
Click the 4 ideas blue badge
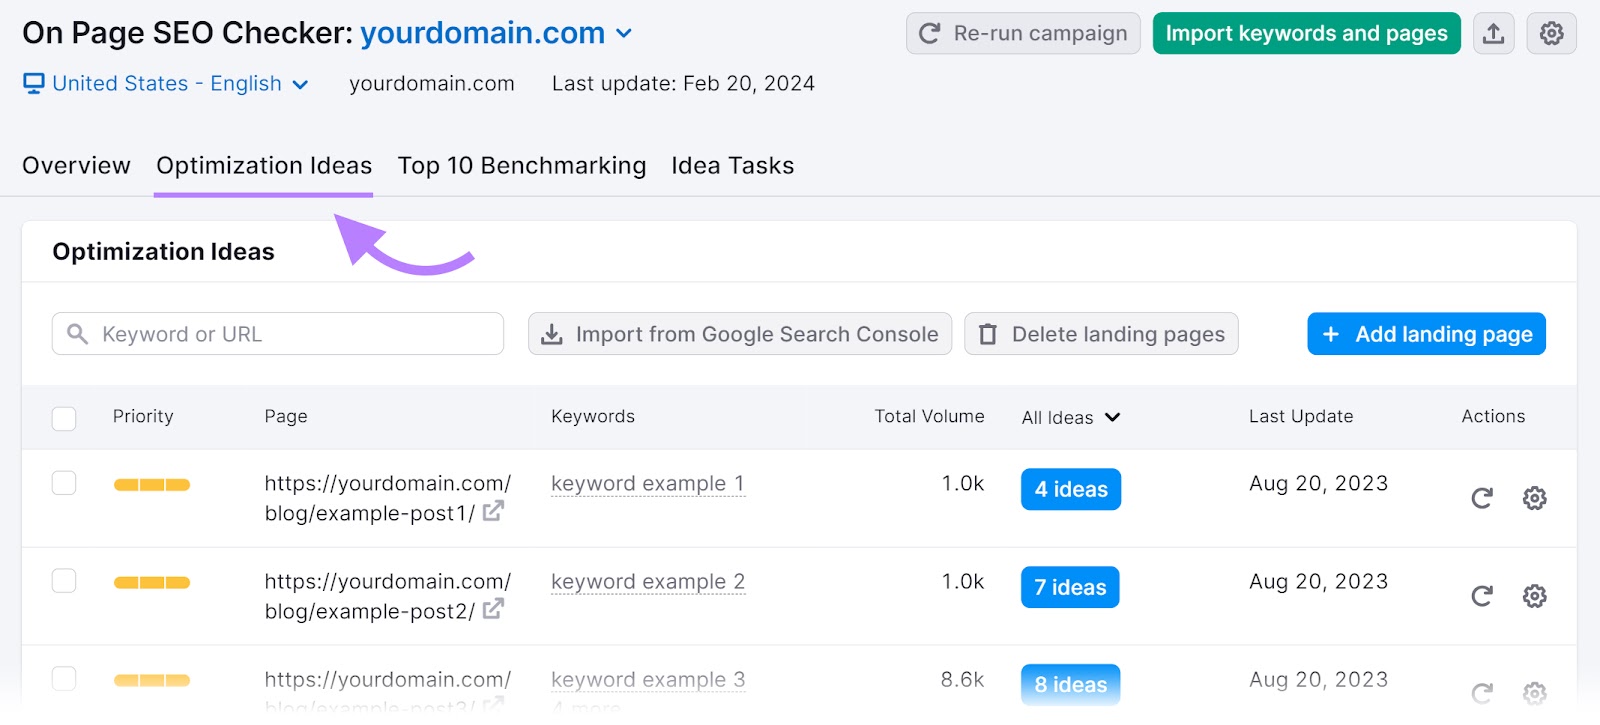pos(1070,490)
